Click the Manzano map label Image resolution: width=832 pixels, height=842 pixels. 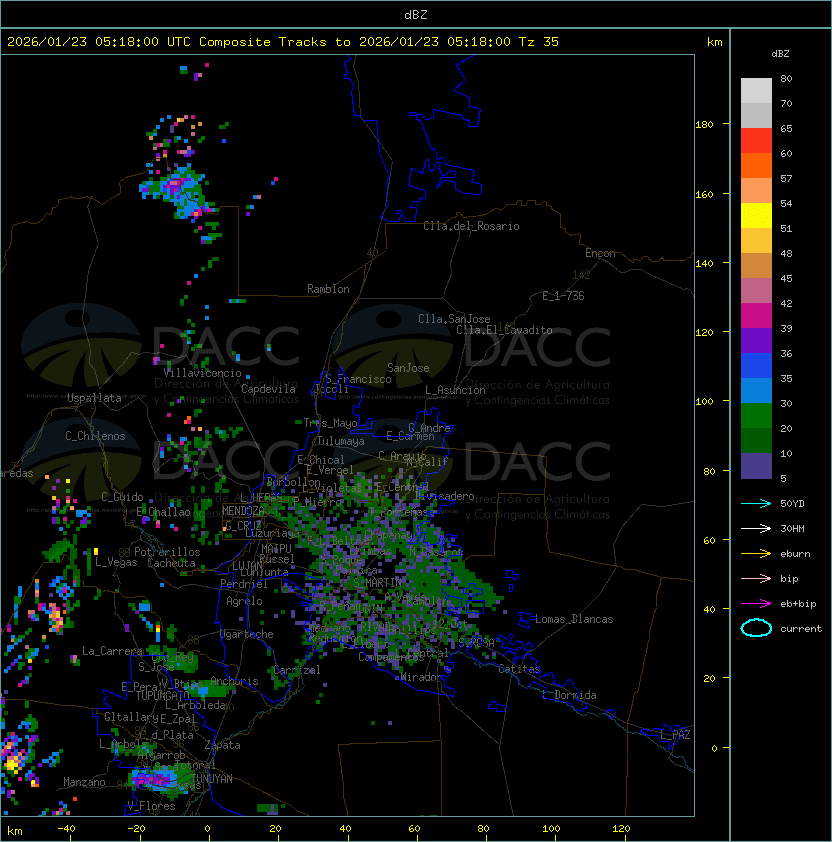click(x=84, y=782)
